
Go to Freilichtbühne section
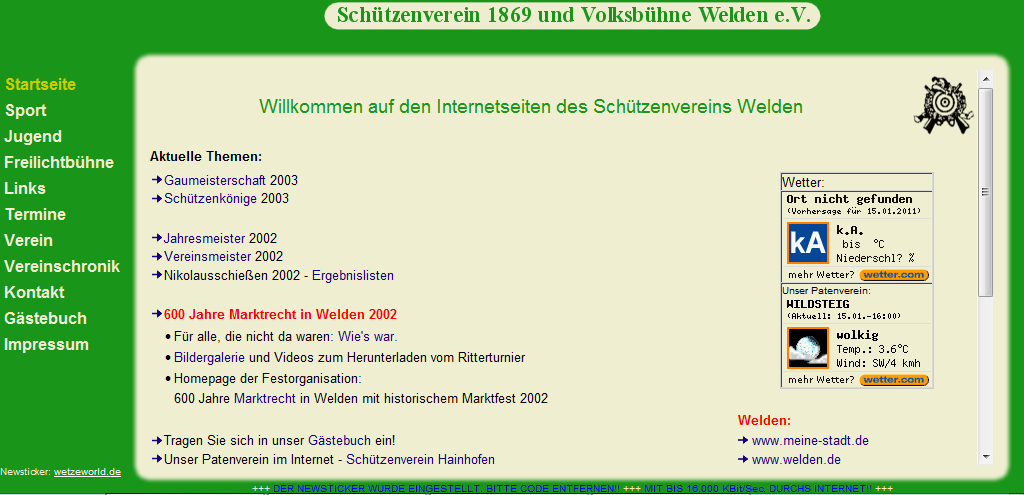point(59,163)
